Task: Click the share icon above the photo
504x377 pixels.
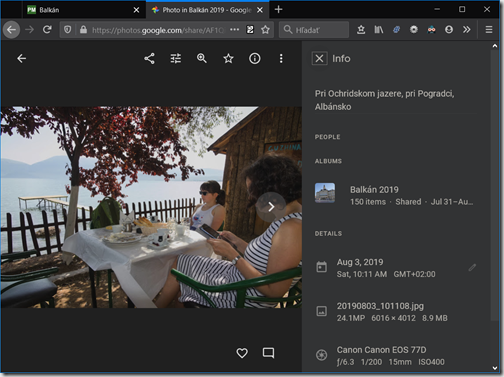Action: coord(149,59)
